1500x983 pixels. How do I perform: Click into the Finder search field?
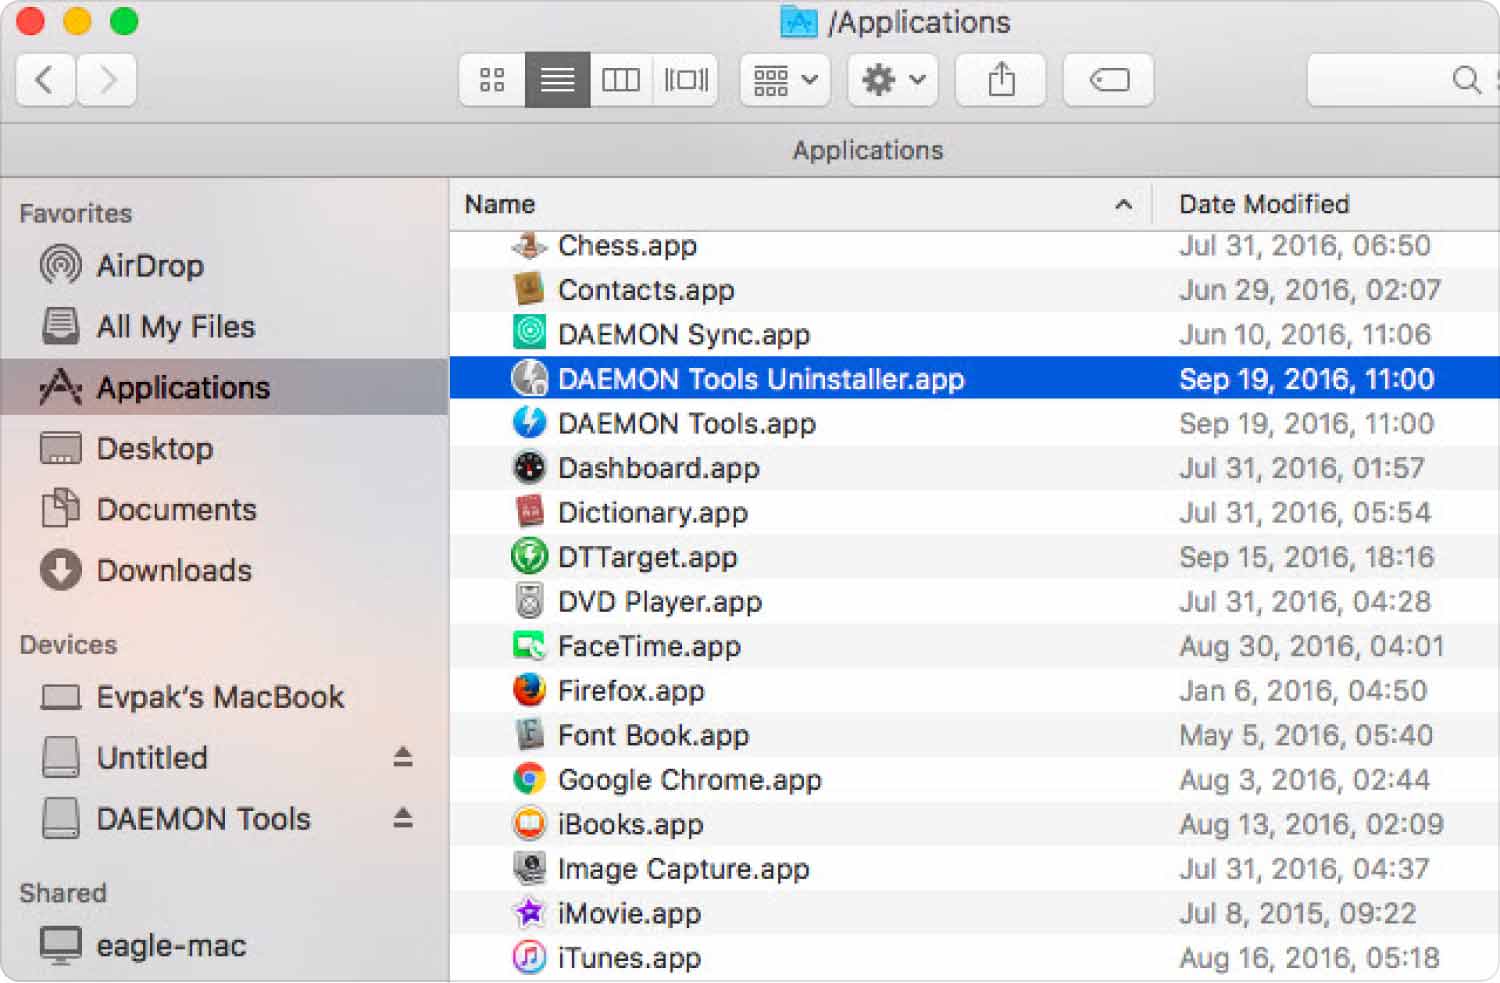[x=1403, y=79]
